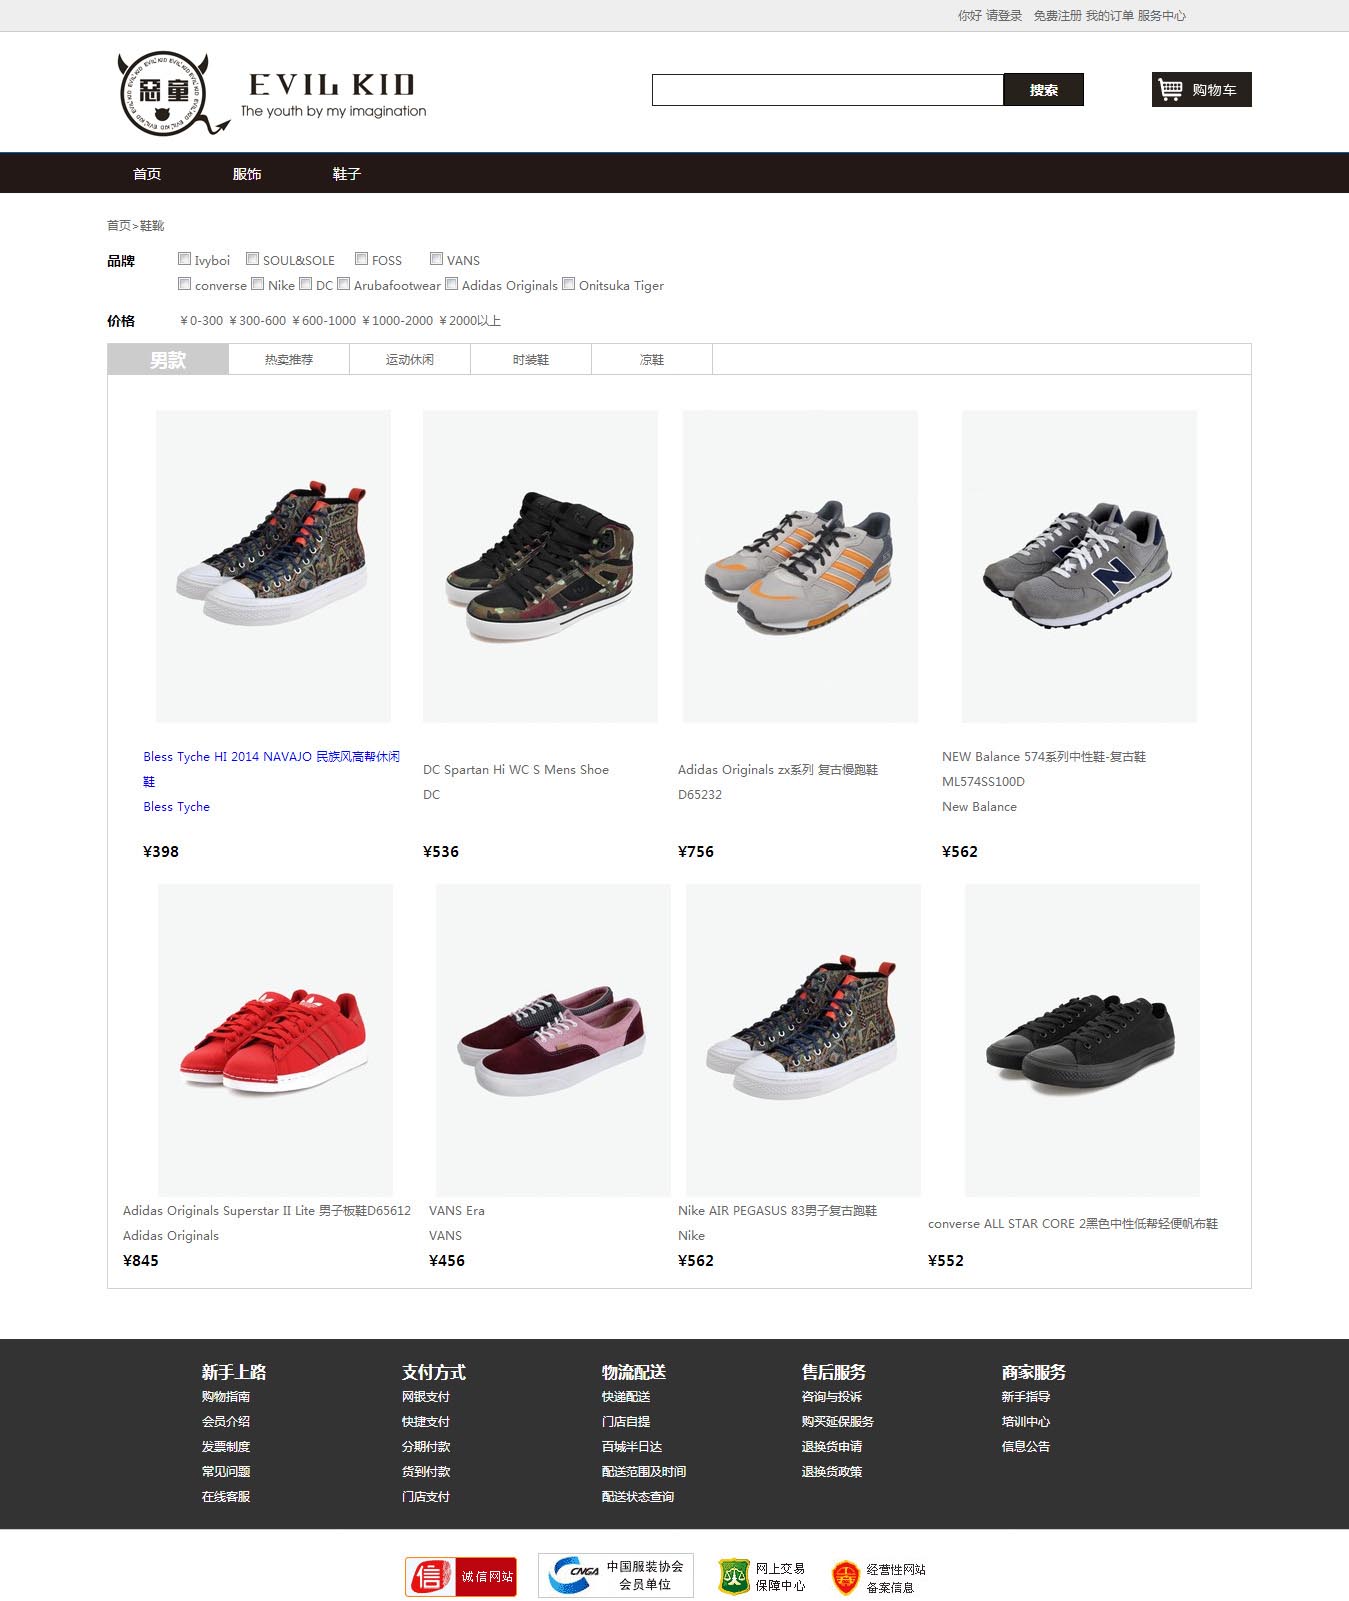Open DC Spartan Hi camo shoe image

540,566
